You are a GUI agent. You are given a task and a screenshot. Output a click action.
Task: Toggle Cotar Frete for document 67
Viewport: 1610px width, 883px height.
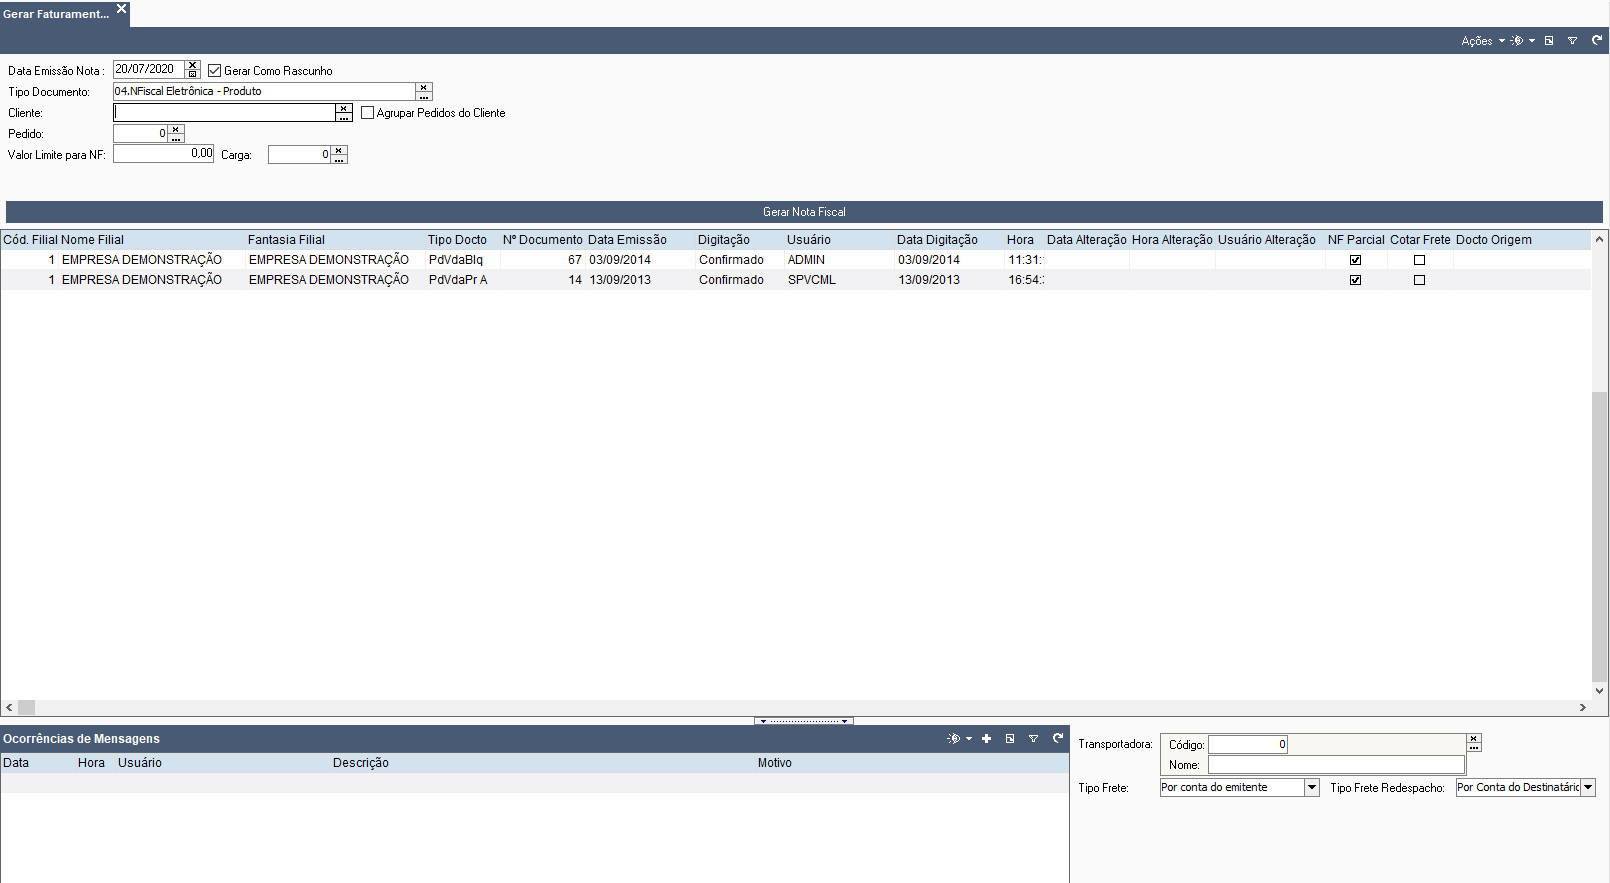pos(1419,260)
